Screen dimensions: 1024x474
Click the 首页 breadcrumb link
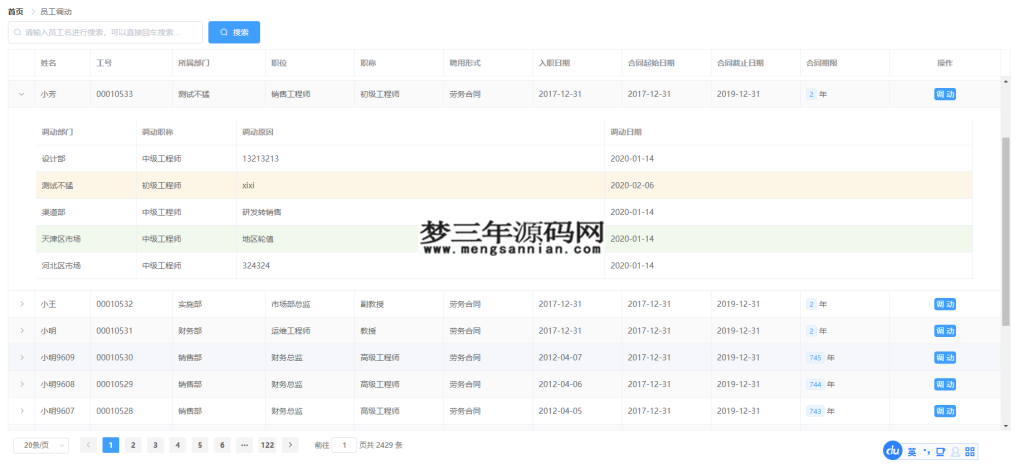pyautogui.click(x=16, y=12)
